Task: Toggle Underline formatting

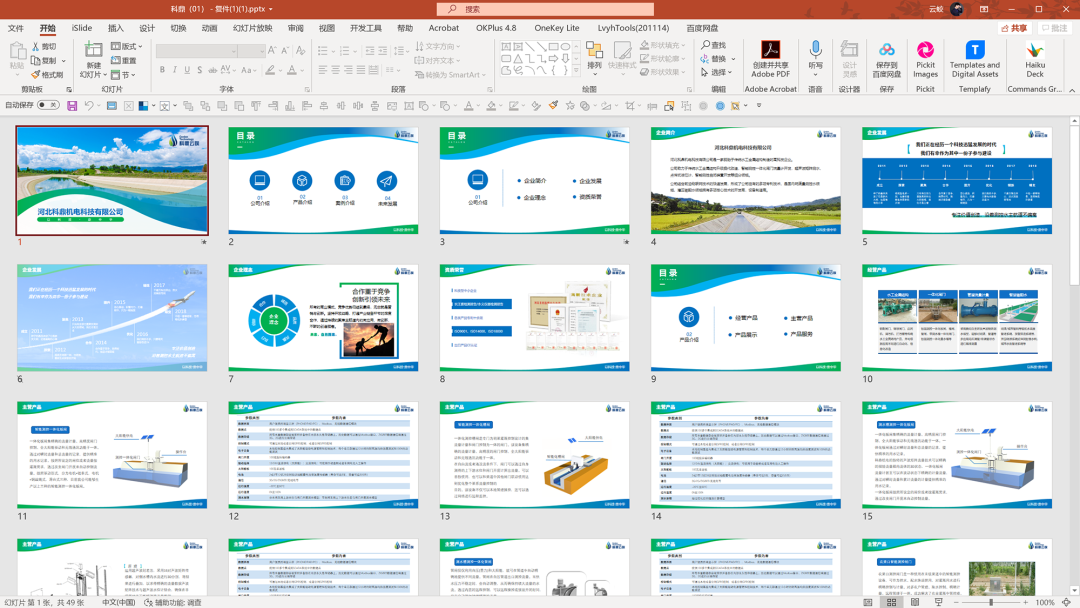Action: pyautogui.click(x=187, y=70)
